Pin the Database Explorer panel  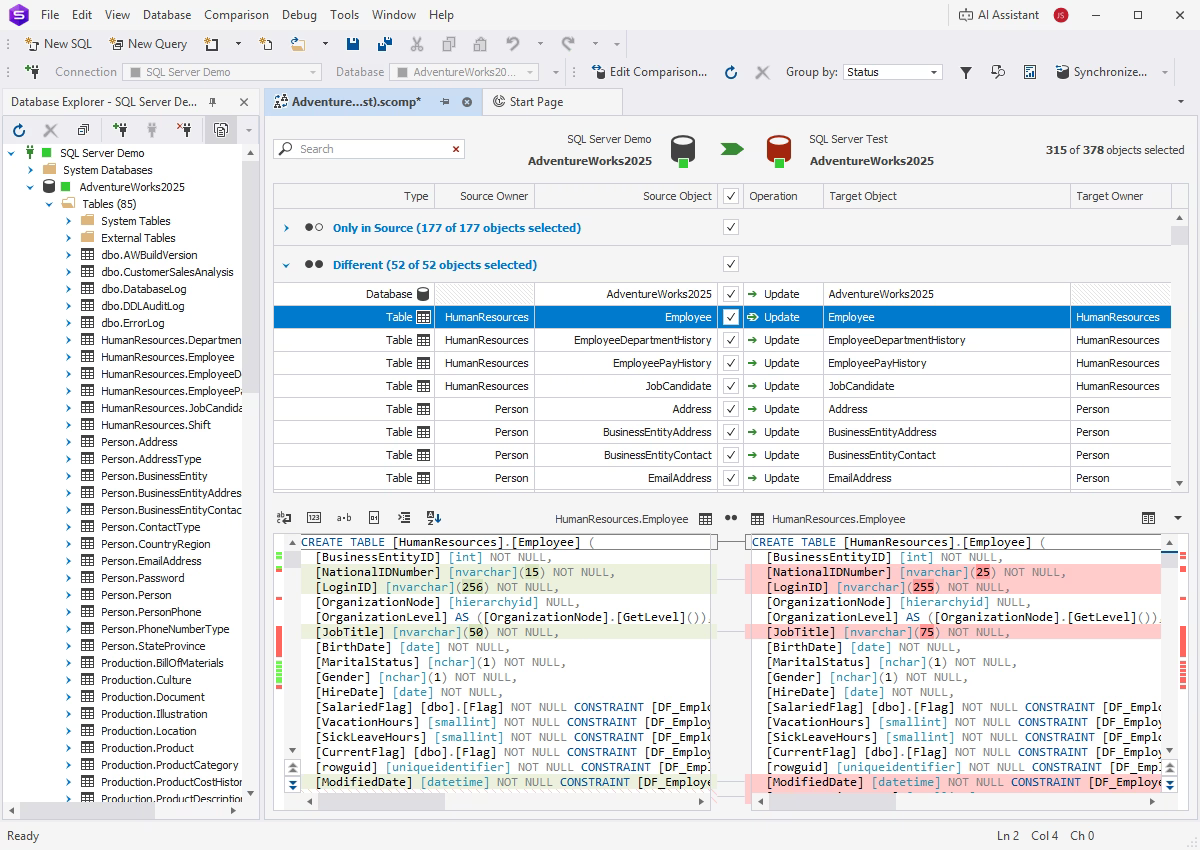pos(212,102)
